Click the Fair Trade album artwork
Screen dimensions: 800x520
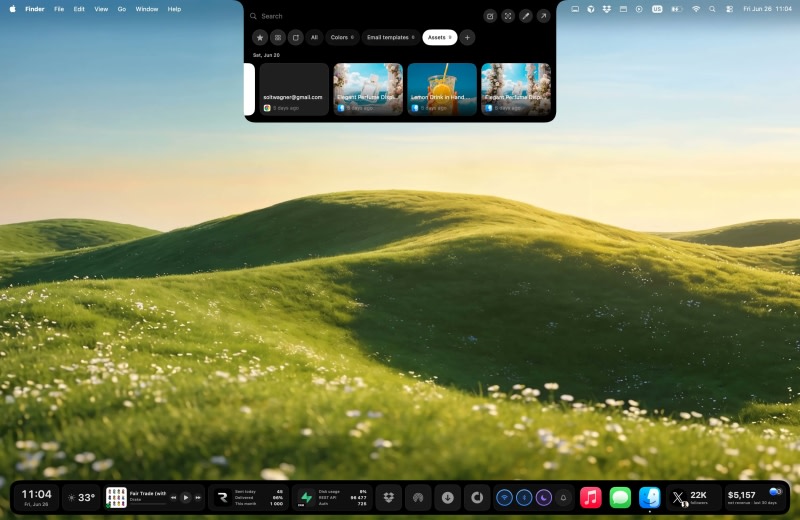click(x=116, y=498)
